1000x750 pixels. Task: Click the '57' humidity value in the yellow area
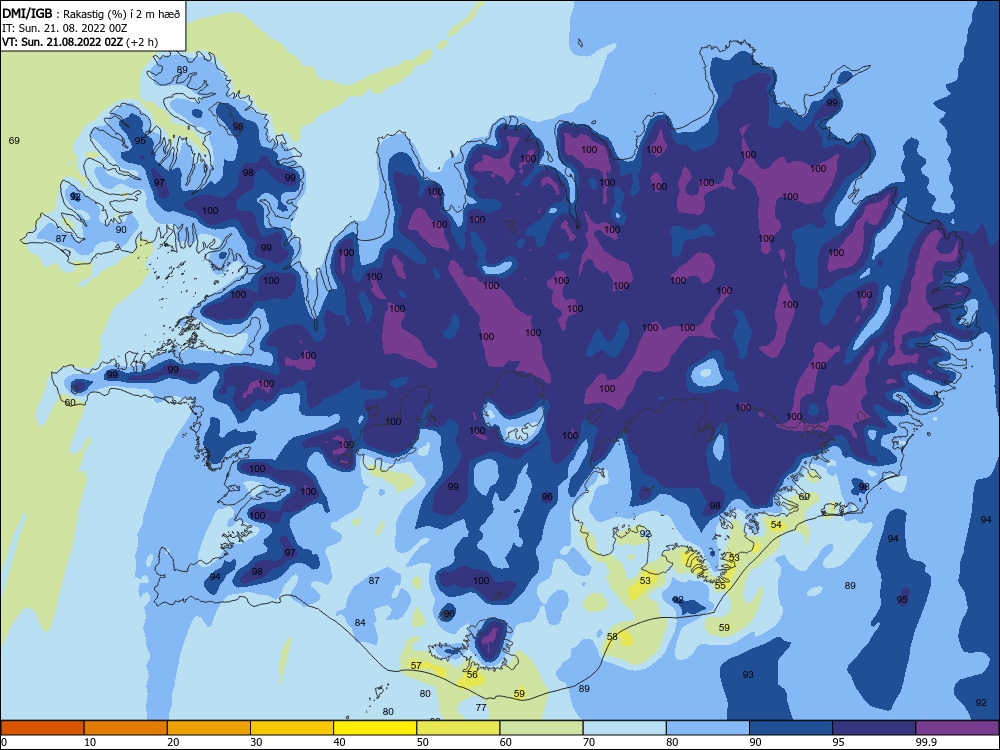tap(416, 666)
